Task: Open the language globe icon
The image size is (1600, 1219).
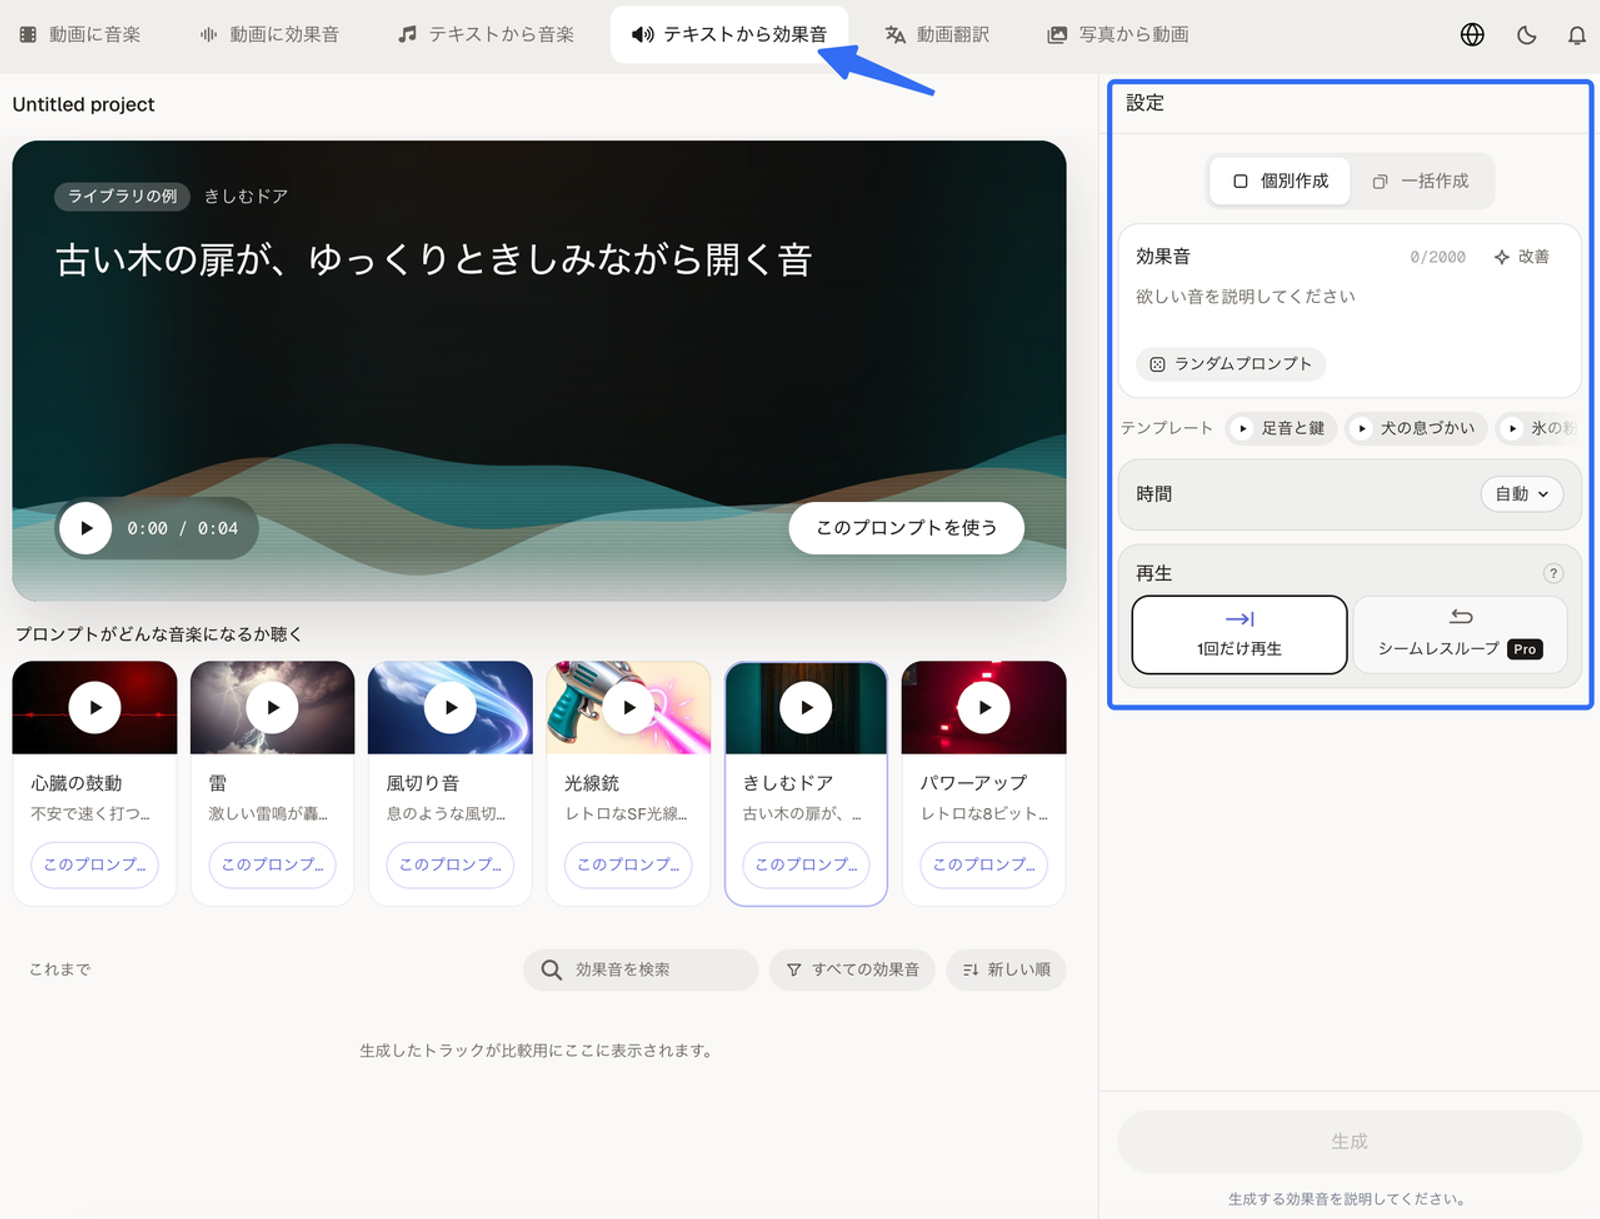Action: tap(1472, 35)
